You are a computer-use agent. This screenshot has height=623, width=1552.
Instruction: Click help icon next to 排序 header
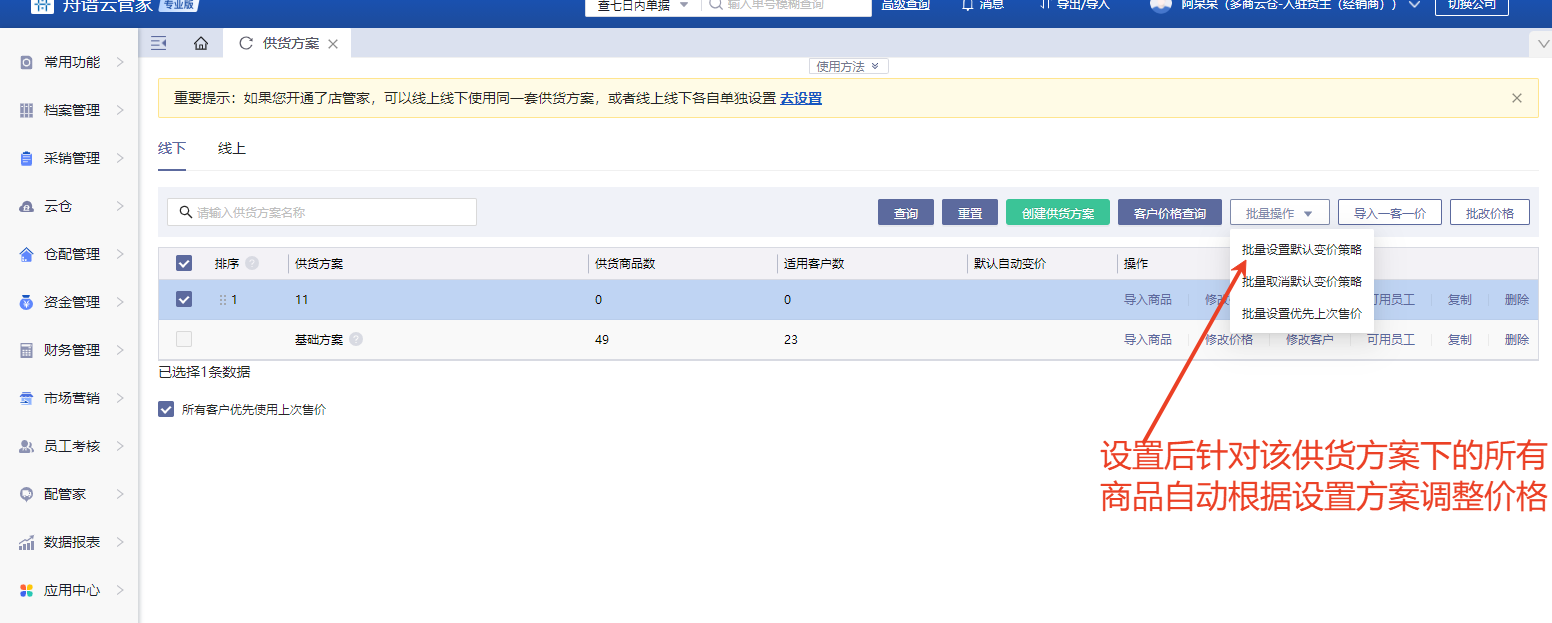(x=252, y=263)
